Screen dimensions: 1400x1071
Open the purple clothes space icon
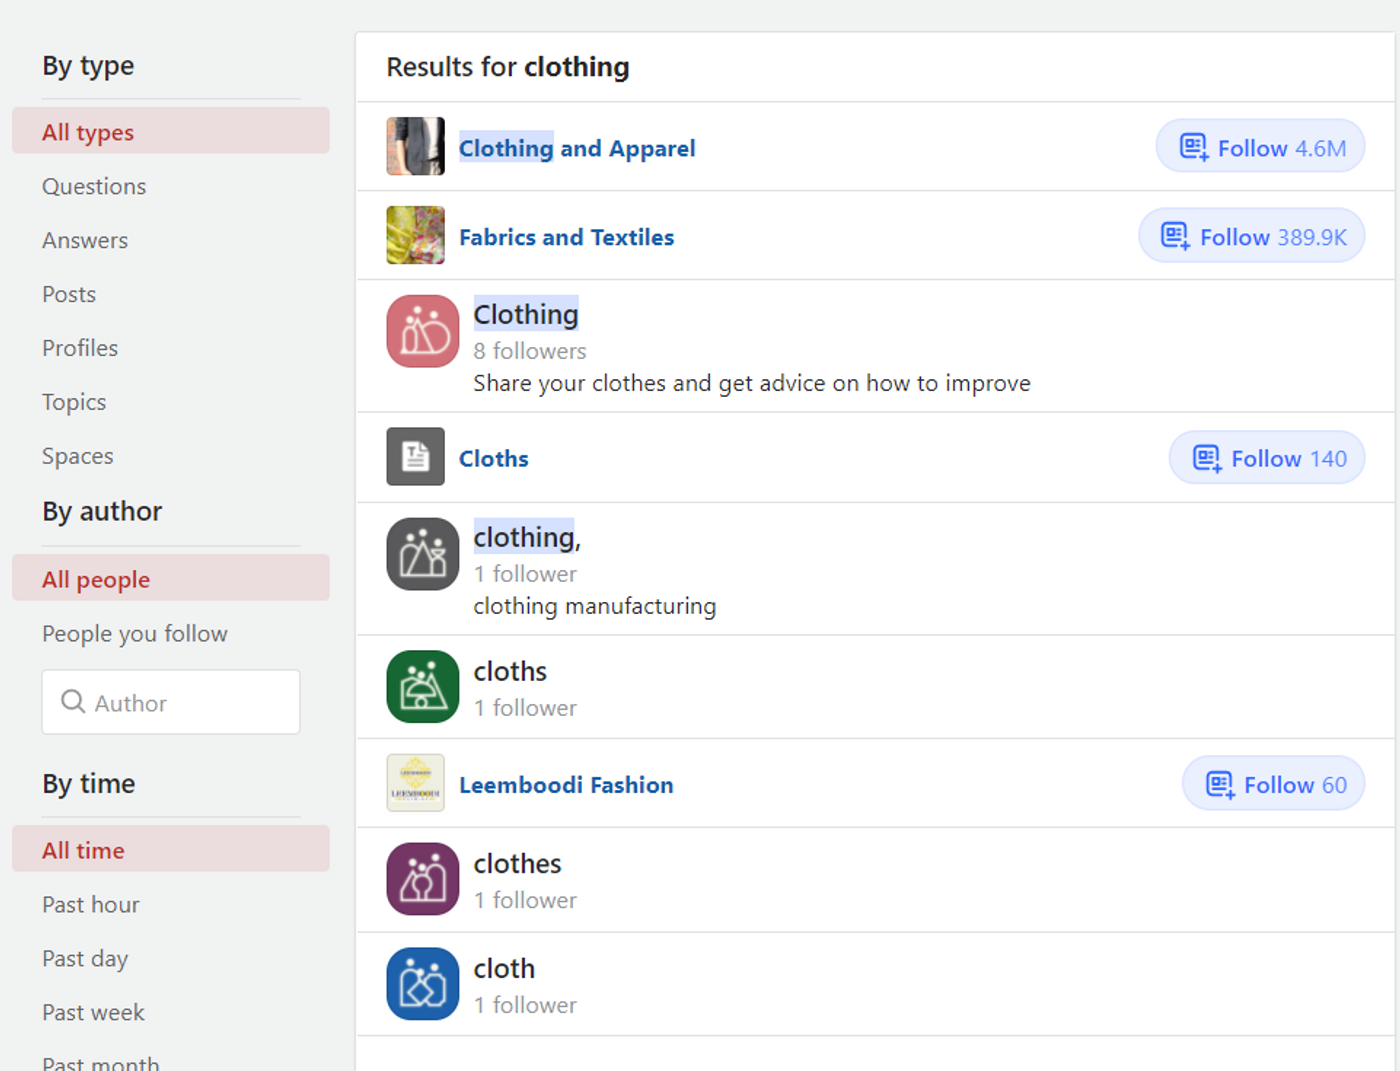(x=422, y=879)
